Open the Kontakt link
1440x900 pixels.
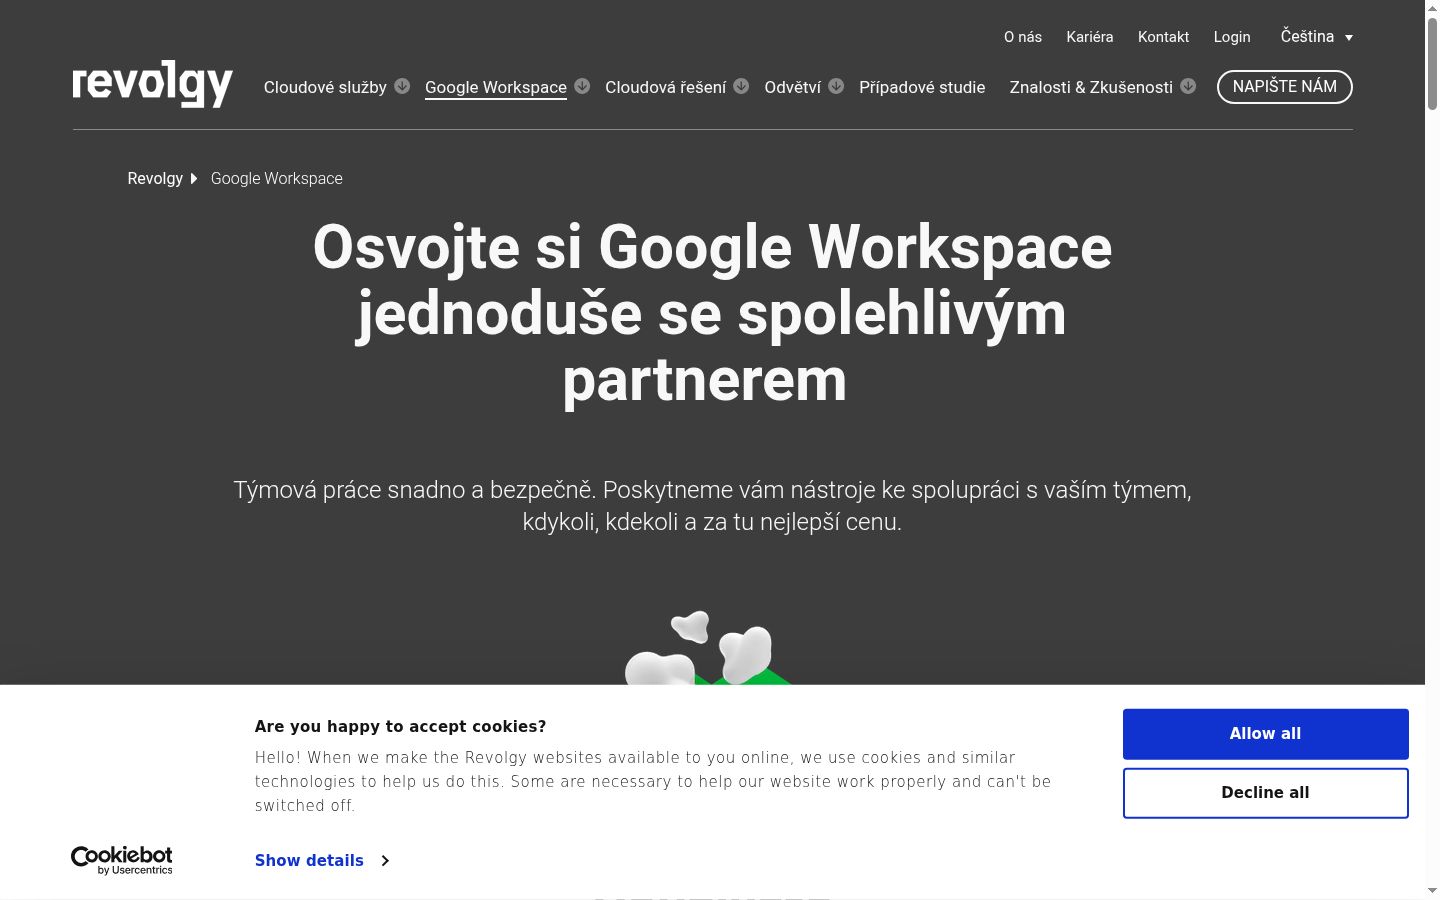[x=1164, y=37]
